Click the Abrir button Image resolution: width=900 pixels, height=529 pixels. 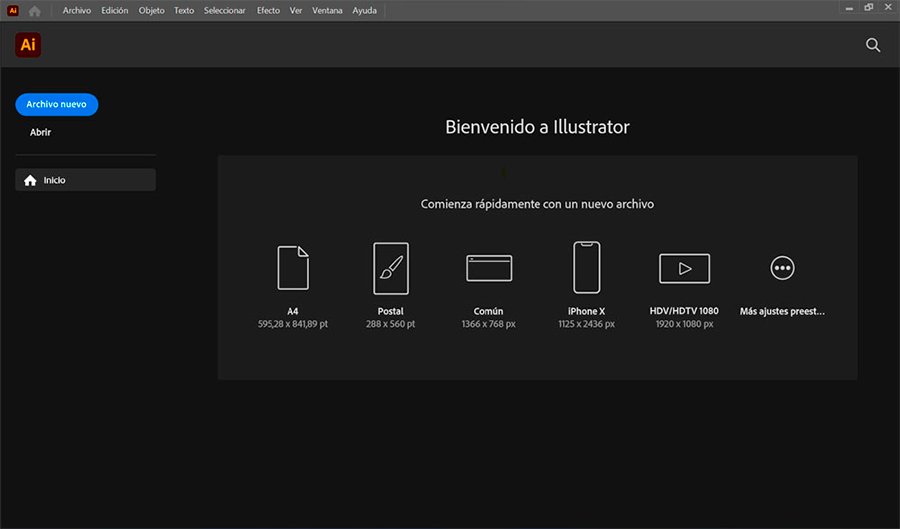pyautogui.click(x=40, y=132)
